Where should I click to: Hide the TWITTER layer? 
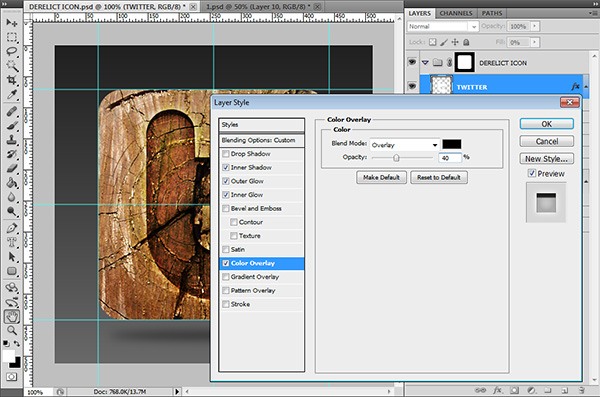click(x=412, y=86)
